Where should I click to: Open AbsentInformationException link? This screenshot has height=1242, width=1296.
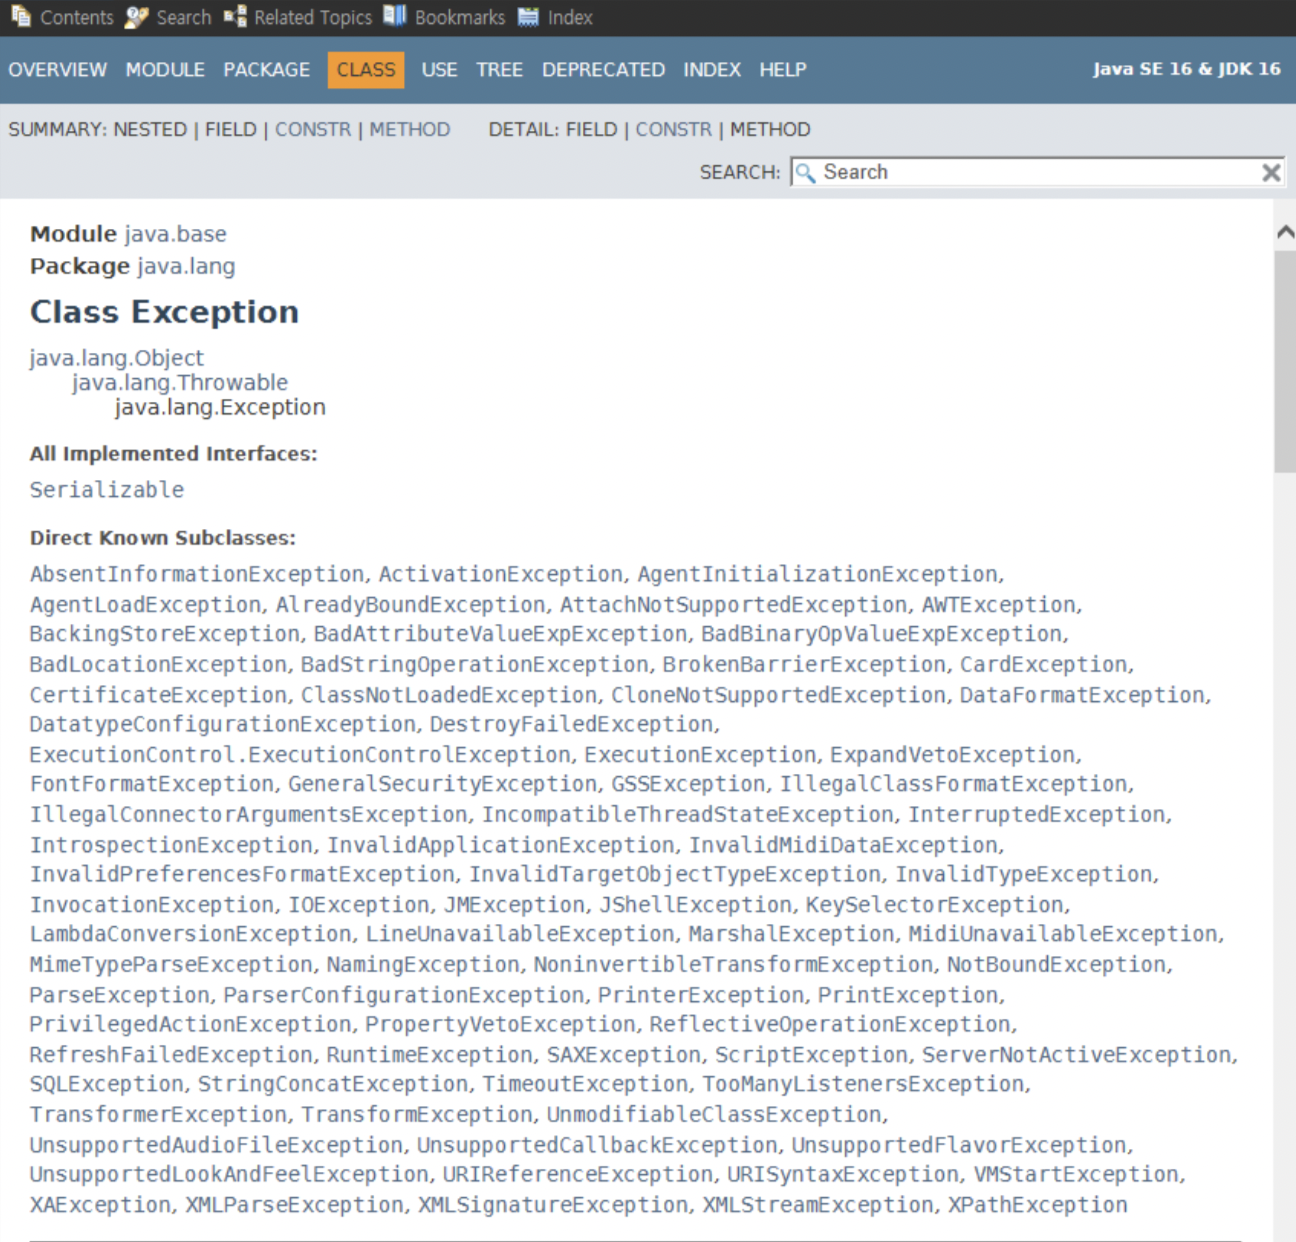[x=197, y=574]
